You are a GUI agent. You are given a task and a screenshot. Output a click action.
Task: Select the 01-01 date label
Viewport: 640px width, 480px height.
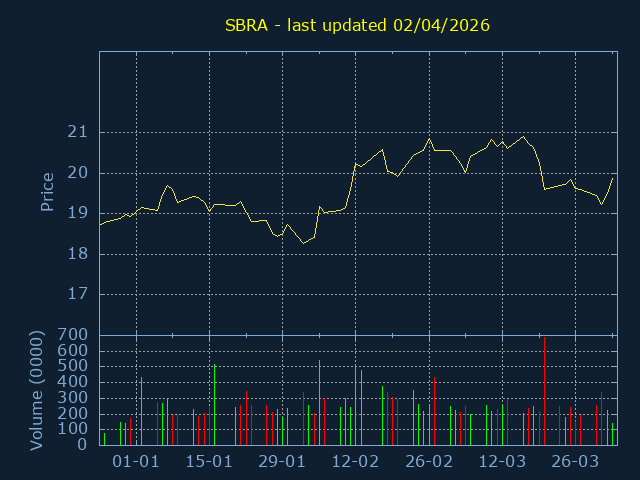[136, 462]
